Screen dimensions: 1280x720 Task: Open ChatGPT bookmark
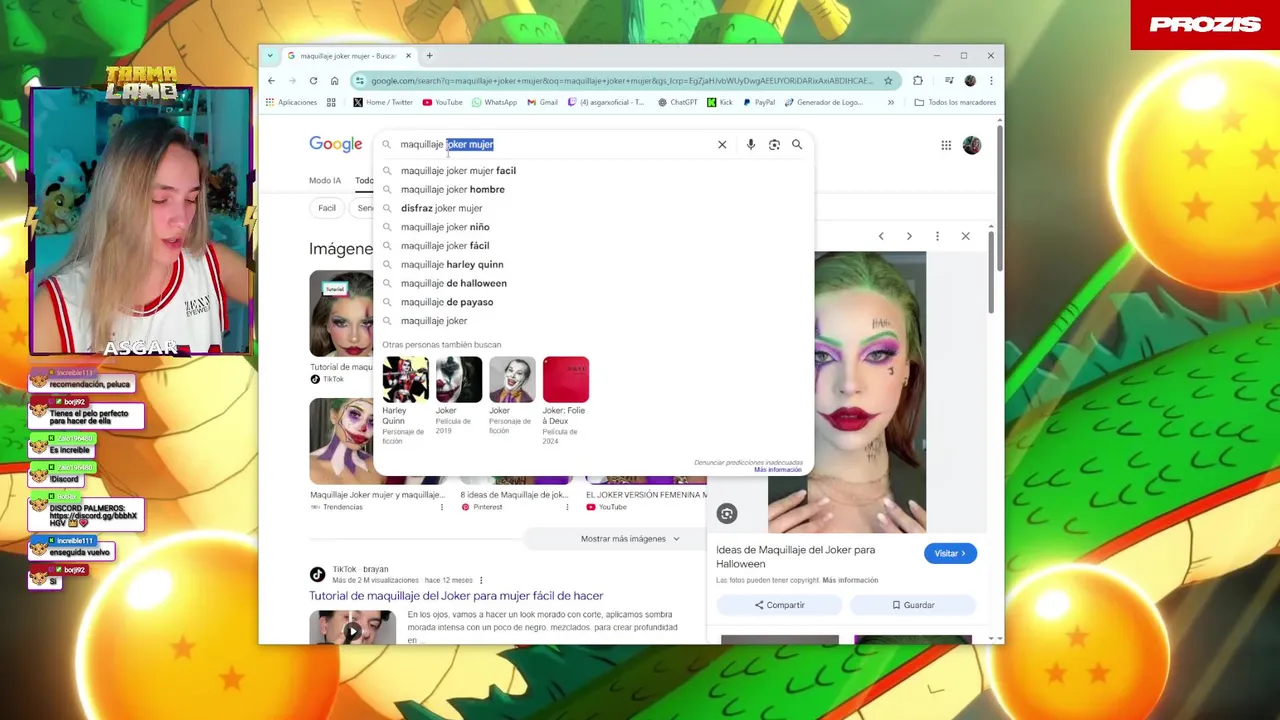678,102
